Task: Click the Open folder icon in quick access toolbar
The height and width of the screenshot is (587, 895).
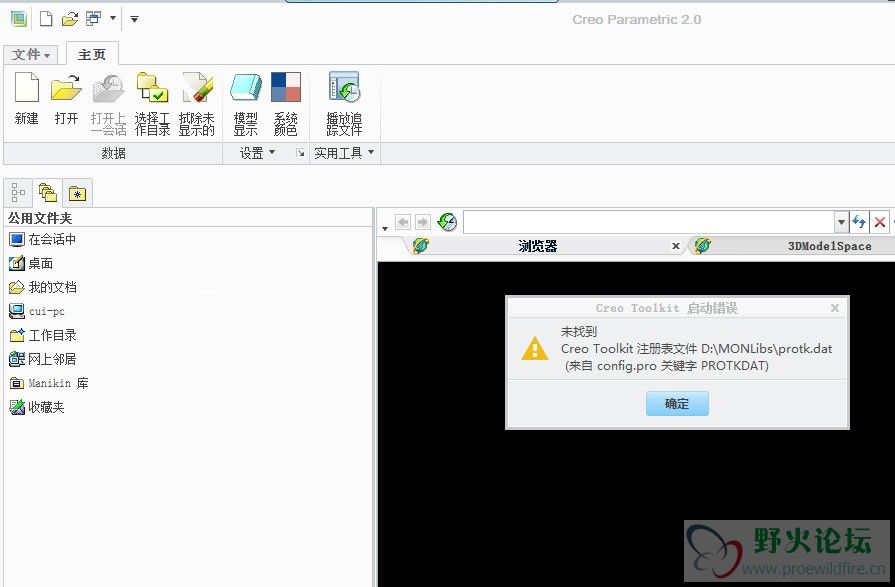Action: (x=70, y=19)
